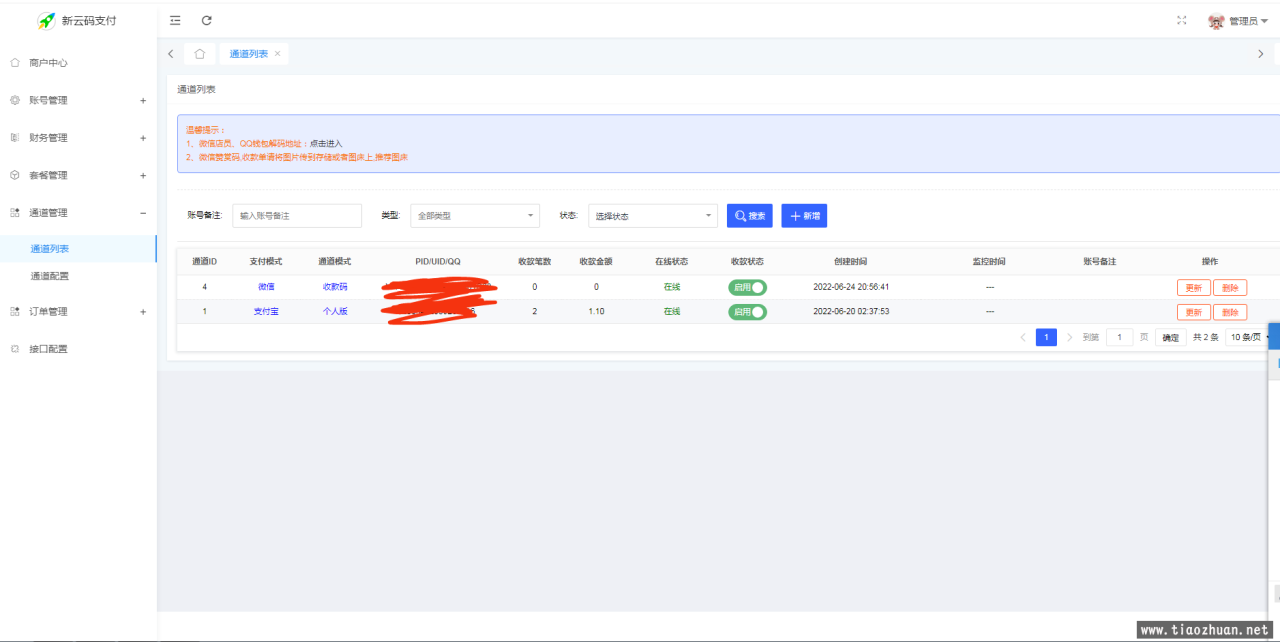The image size is (1280, 642).
Task: Click the administrator avatar icon
Action: click(1216, 21)
